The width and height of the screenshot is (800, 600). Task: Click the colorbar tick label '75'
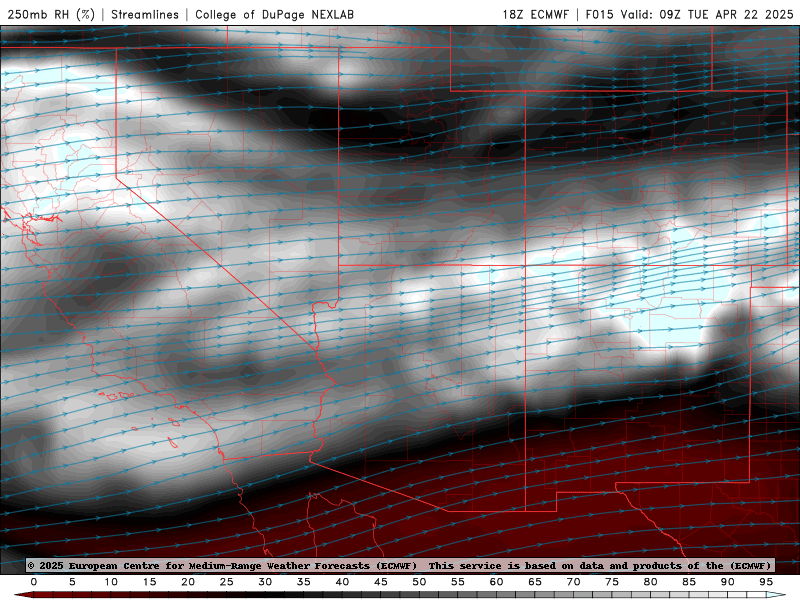[612, 582]
